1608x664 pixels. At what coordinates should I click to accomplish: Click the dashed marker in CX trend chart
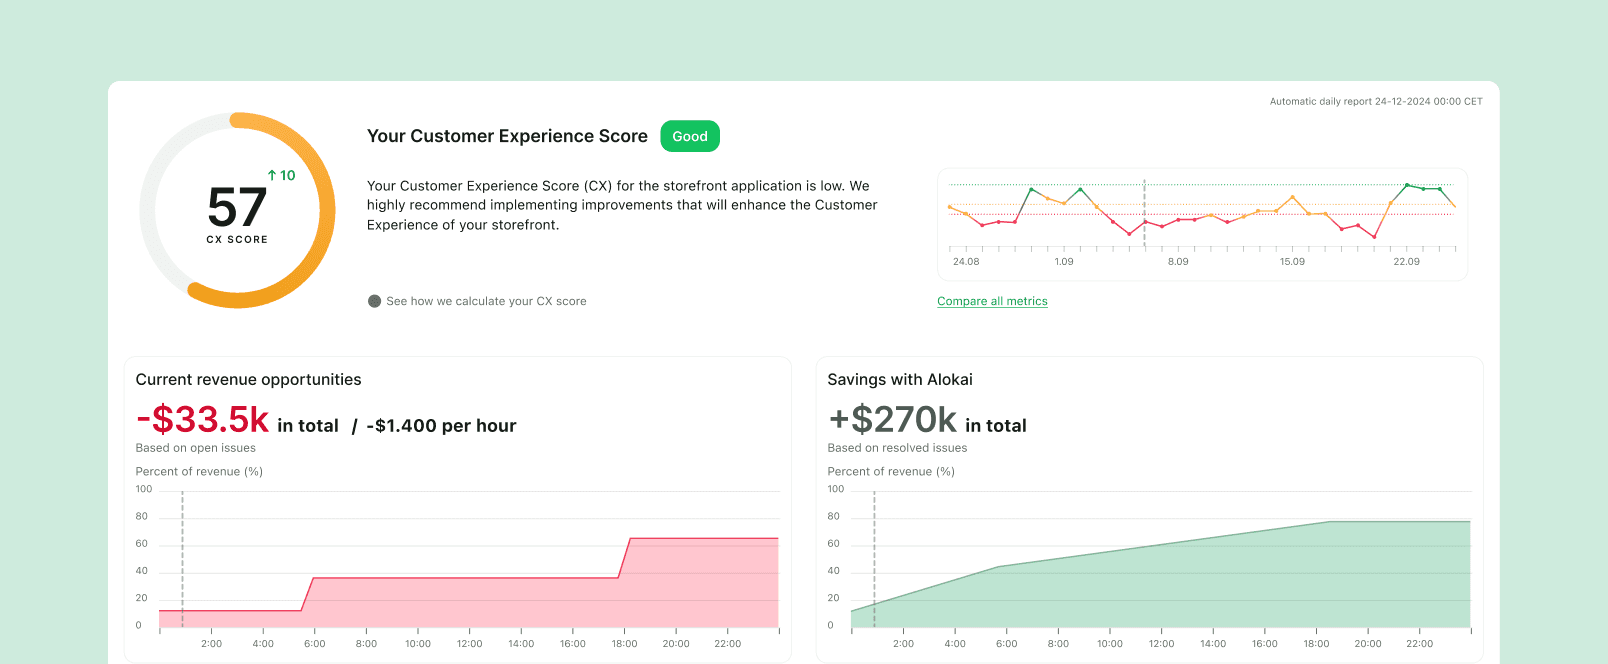pos(1144,214)
